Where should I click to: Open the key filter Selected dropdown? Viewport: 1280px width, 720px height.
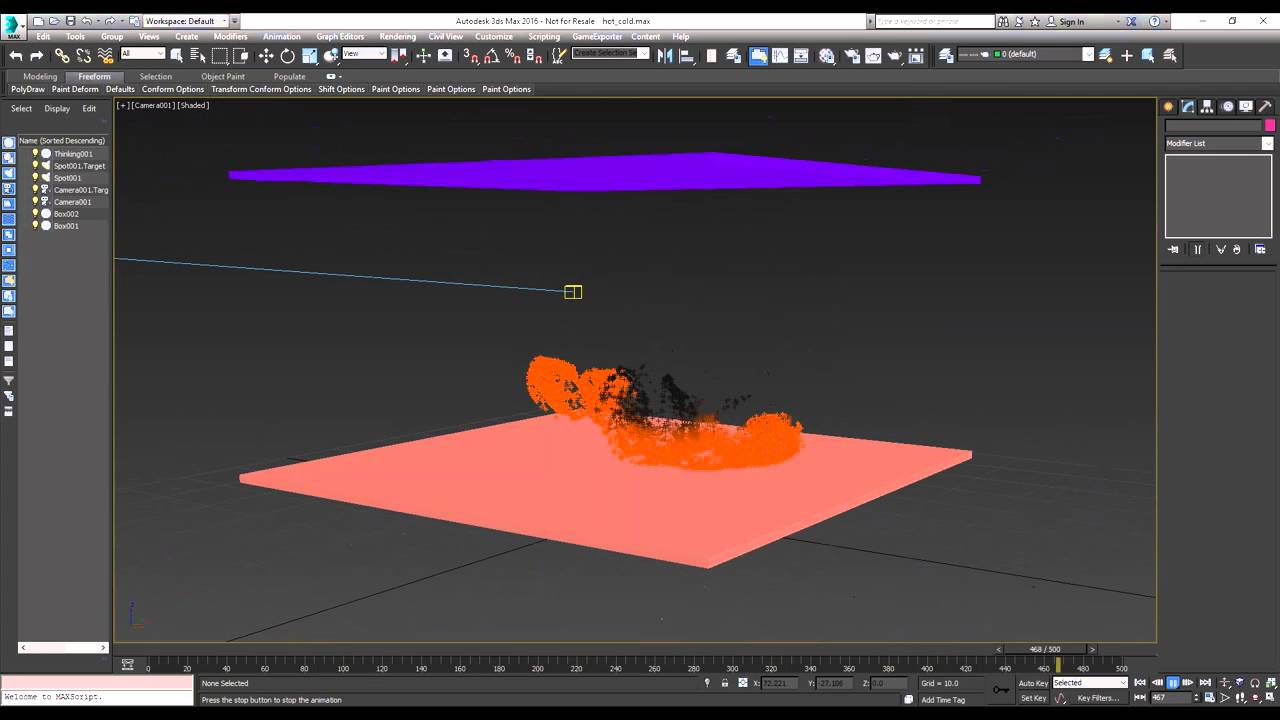pos(1090,683)
